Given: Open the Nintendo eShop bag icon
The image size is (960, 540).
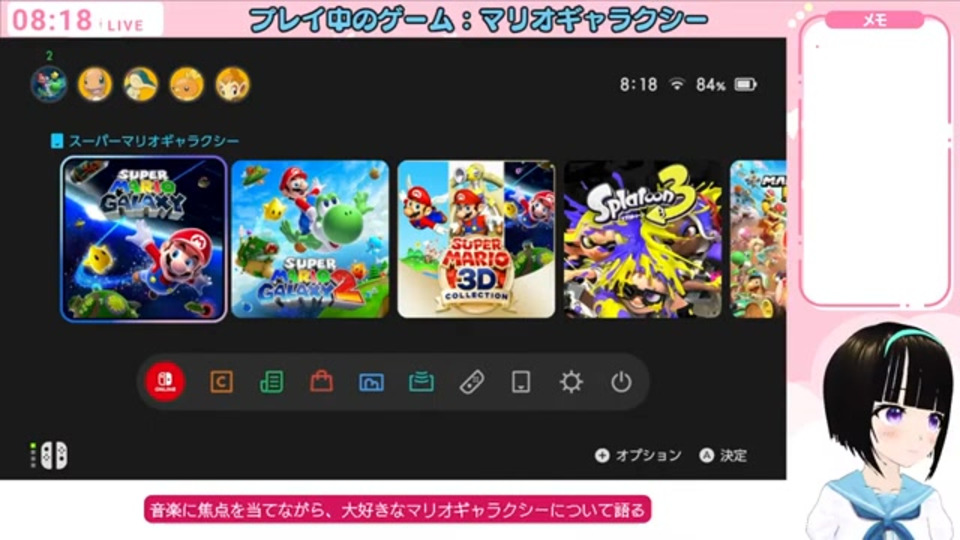Looking at the screenshot, I should (x=321, y=382).
